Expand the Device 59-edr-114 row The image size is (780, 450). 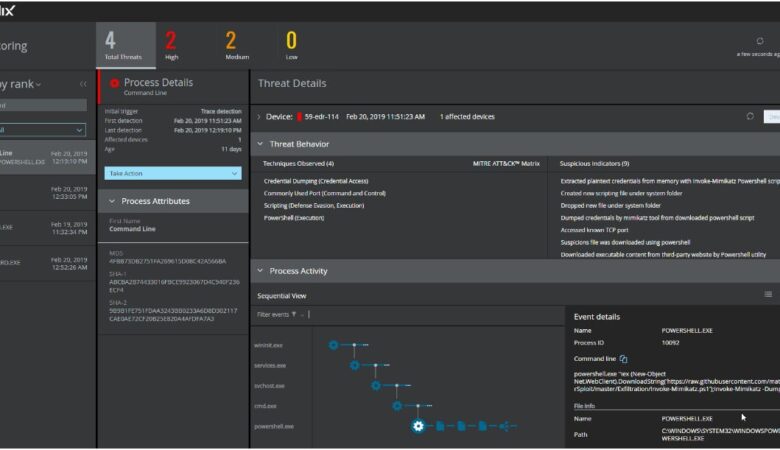click(259, 117)
